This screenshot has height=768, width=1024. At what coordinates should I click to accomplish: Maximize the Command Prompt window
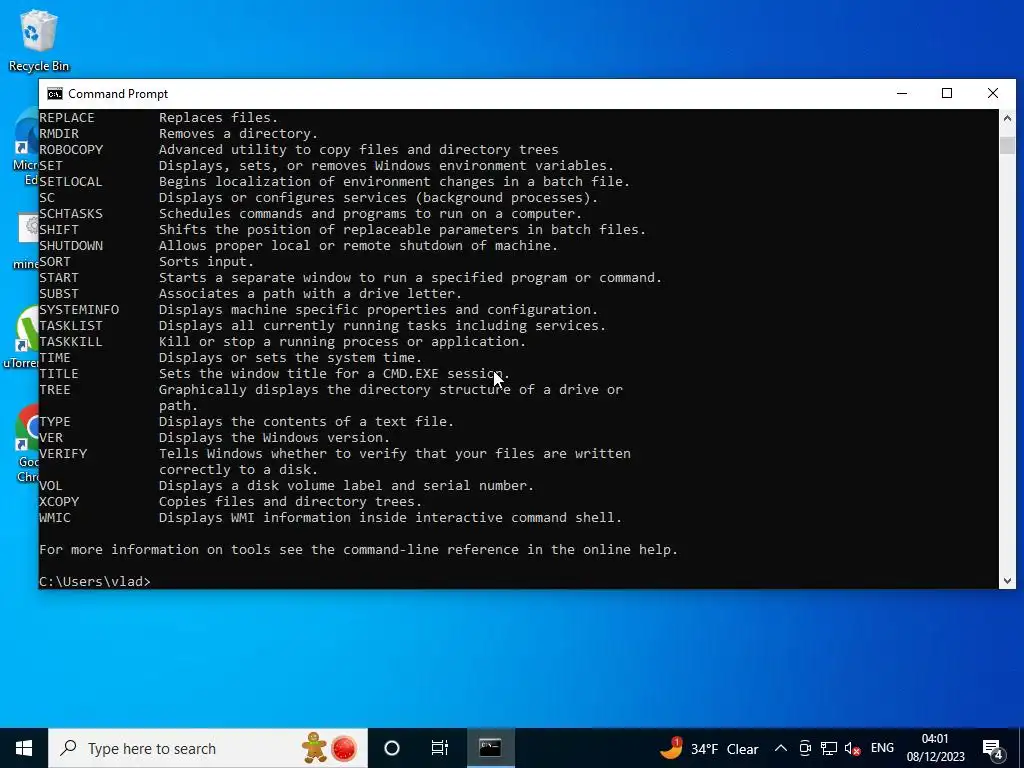pos(947,93)
